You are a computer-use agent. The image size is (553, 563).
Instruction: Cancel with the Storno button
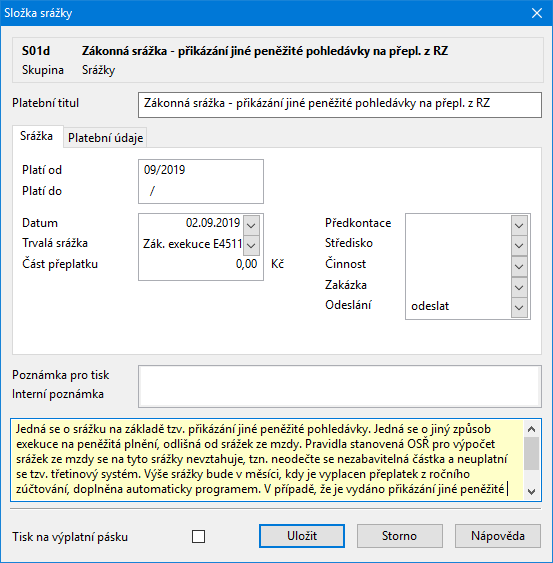pos(400,536)
